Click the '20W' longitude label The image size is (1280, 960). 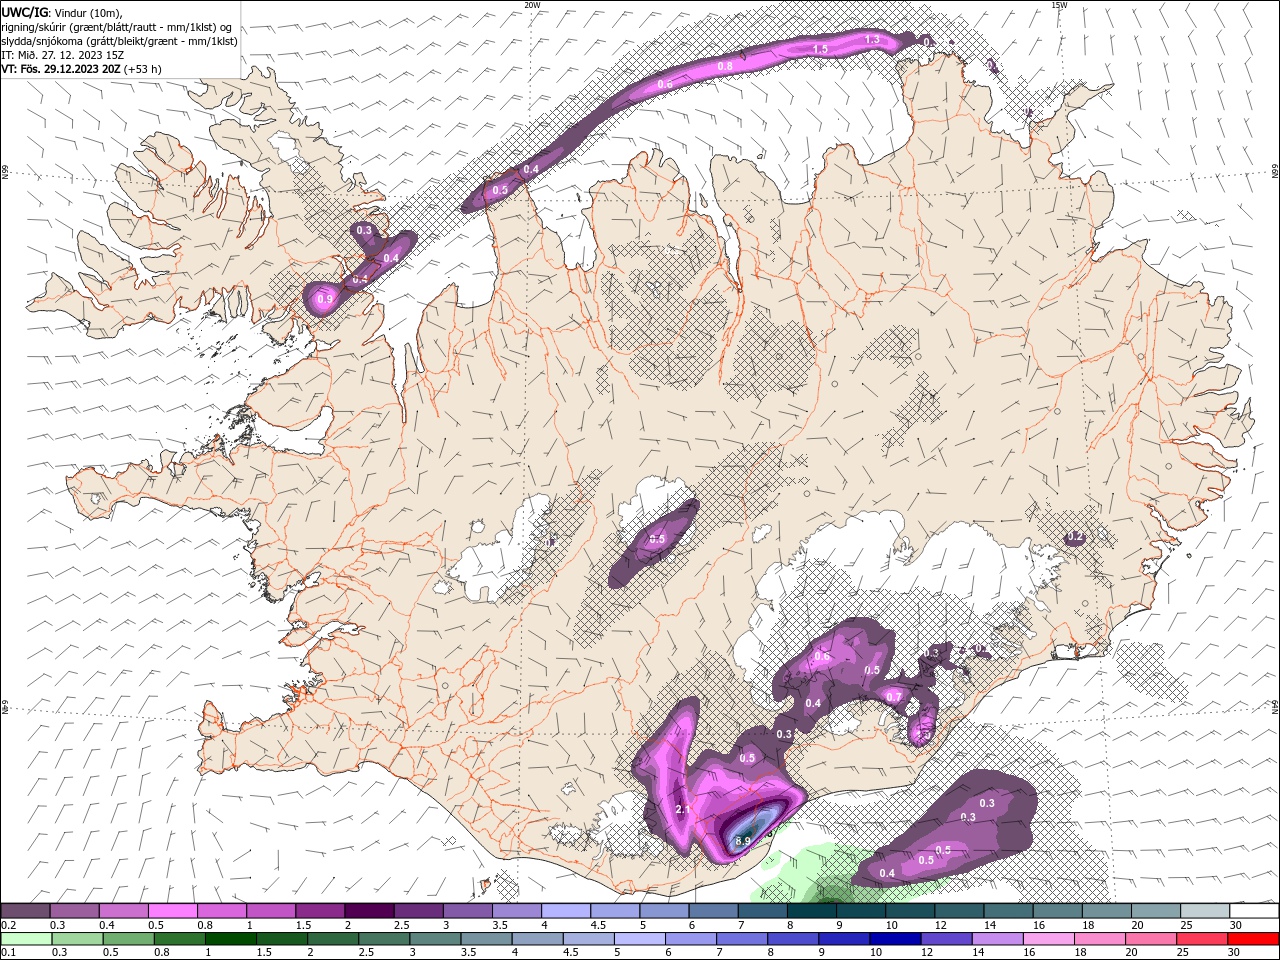532,5
